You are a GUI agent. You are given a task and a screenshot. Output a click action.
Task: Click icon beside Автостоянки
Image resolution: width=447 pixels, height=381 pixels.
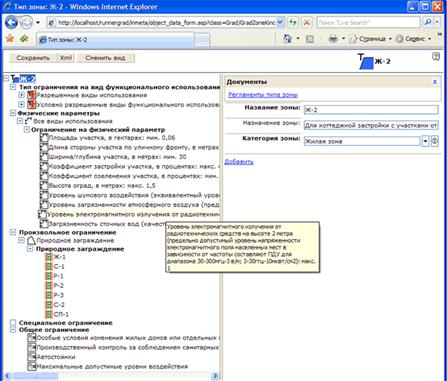click(32, 357)
